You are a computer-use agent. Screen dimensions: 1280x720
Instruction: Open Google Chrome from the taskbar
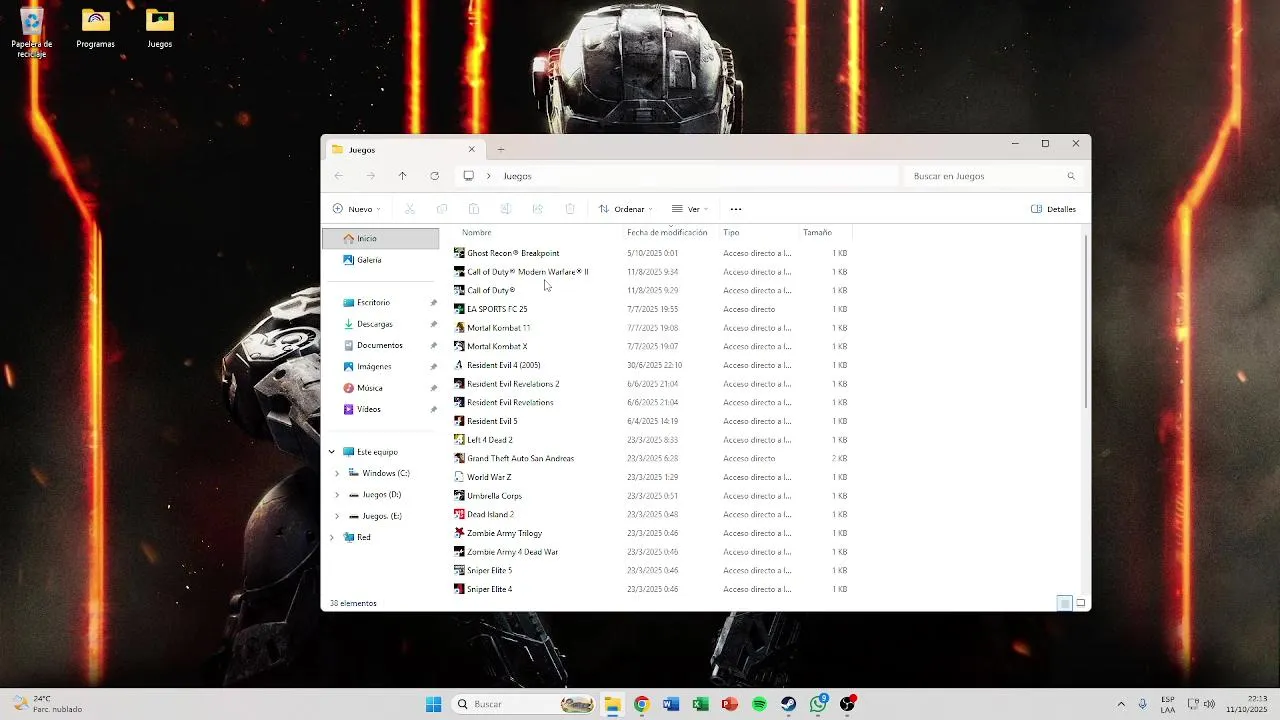(x=642, y=704)
